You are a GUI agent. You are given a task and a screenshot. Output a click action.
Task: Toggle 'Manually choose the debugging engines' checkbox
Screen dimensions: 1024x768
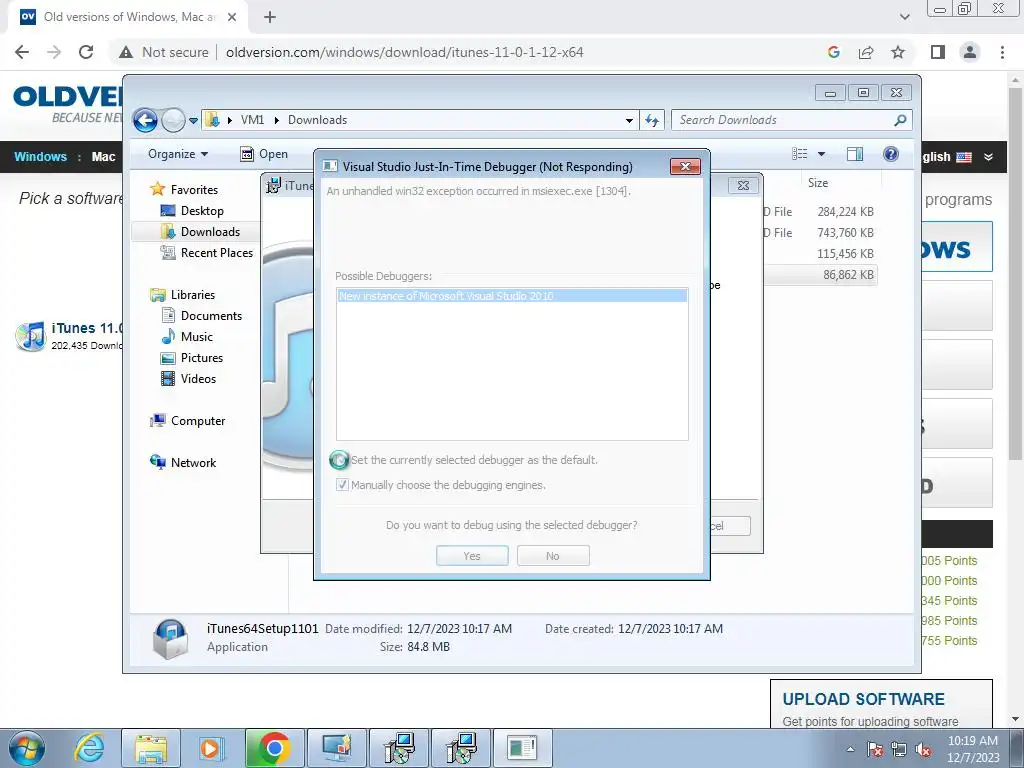tap(342, 485)
